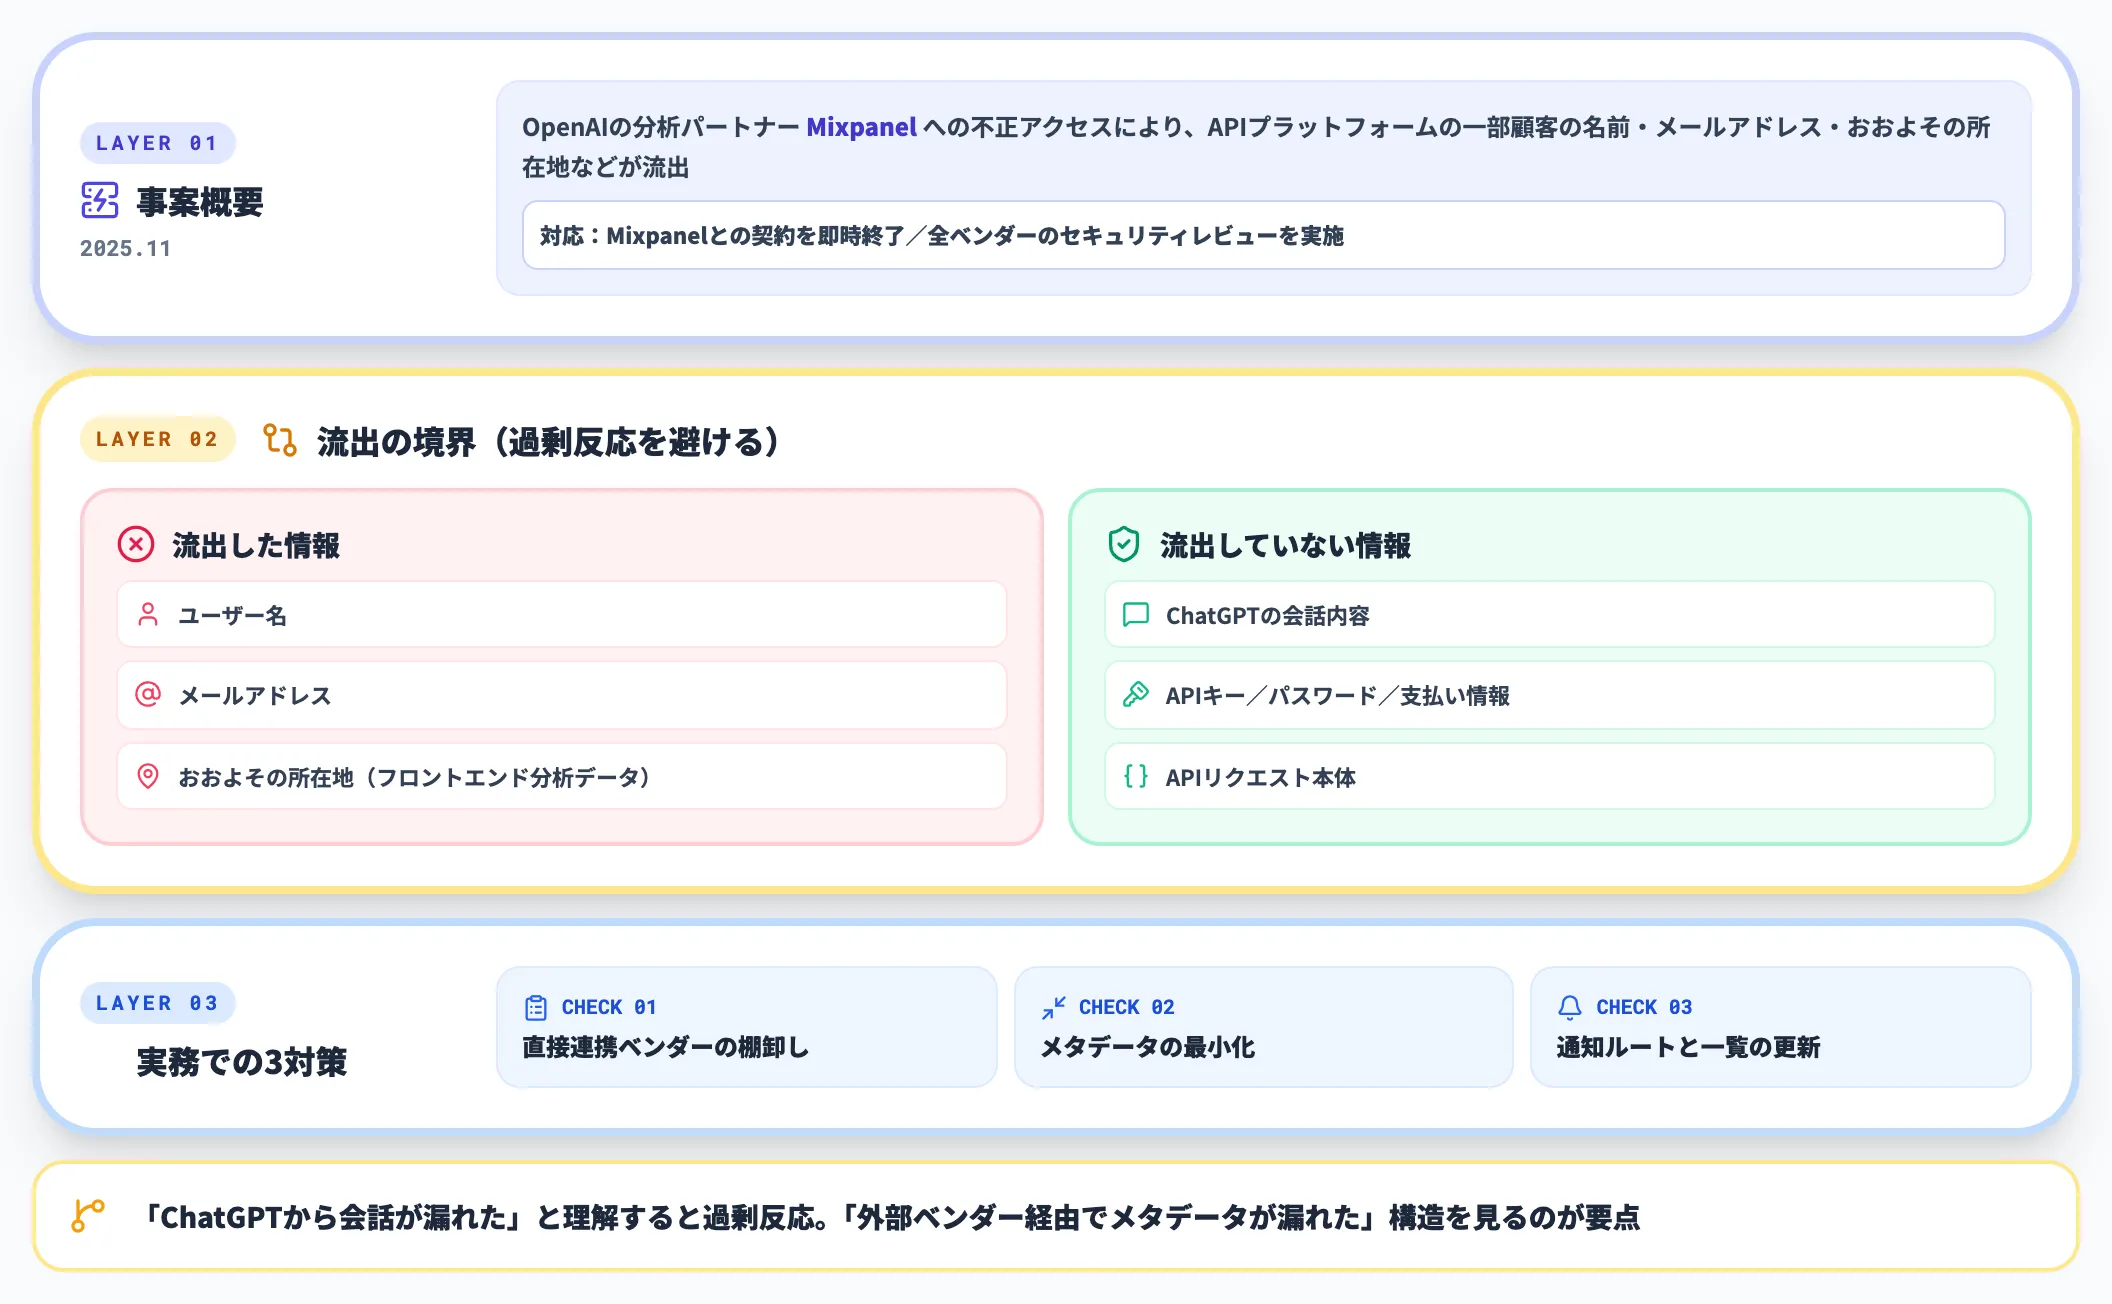Click the おおよその所在地 row
The image size is (2112, 1304).
(x=562, y=776)
